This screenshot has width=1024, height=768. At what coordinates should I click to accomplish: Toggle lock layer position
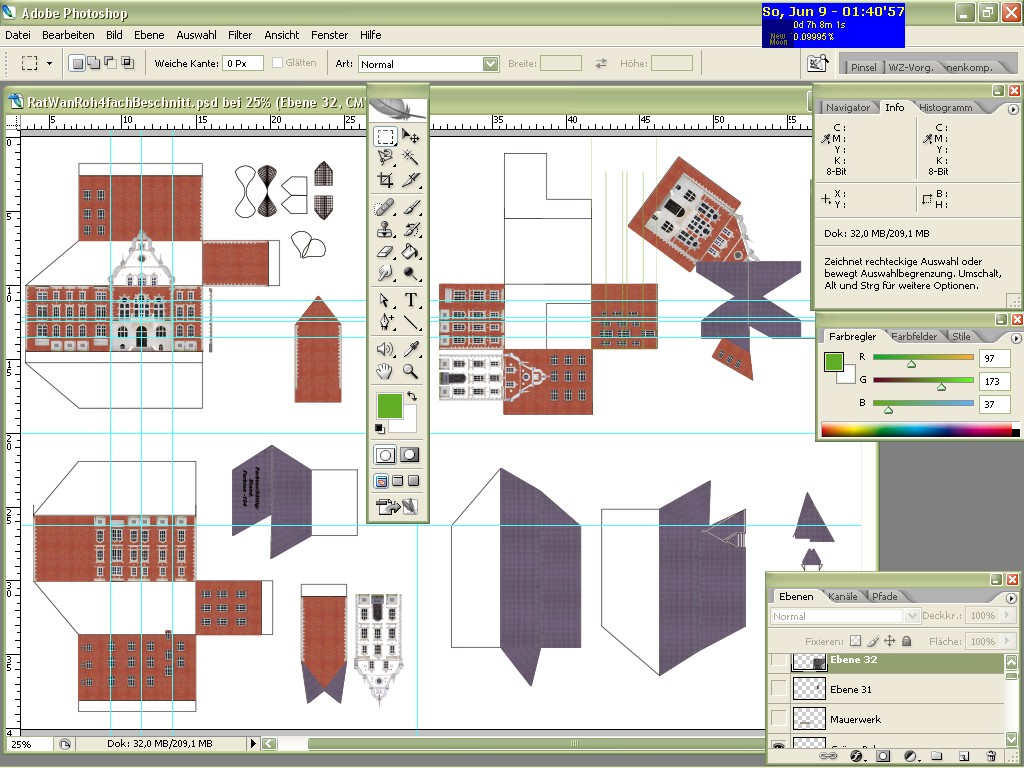pyautogui.click(x=889, y=641)
